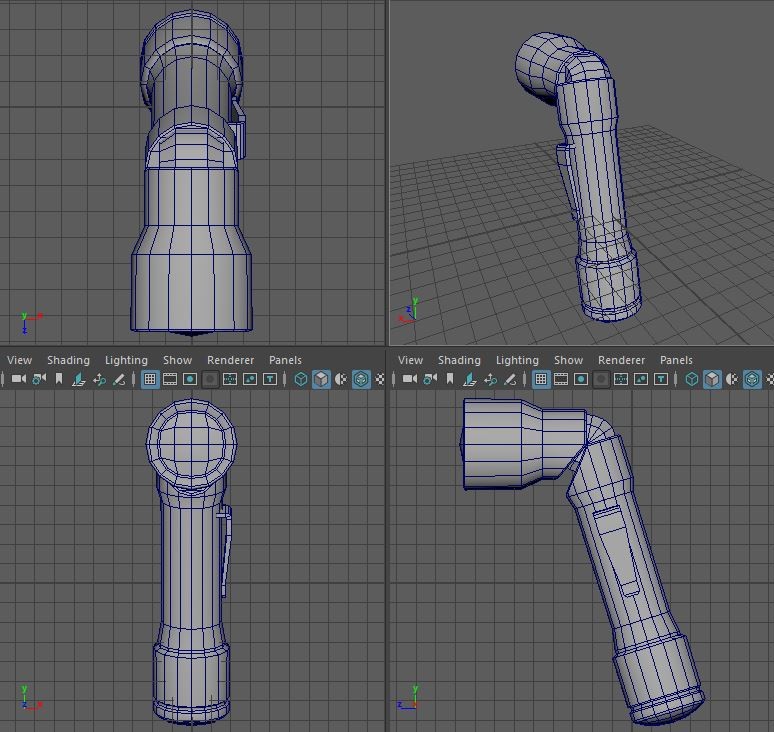The image size is (774, 732).
Task: Toggle Use Default Material in right panel toolbar
Action: [x=732, y=379]
